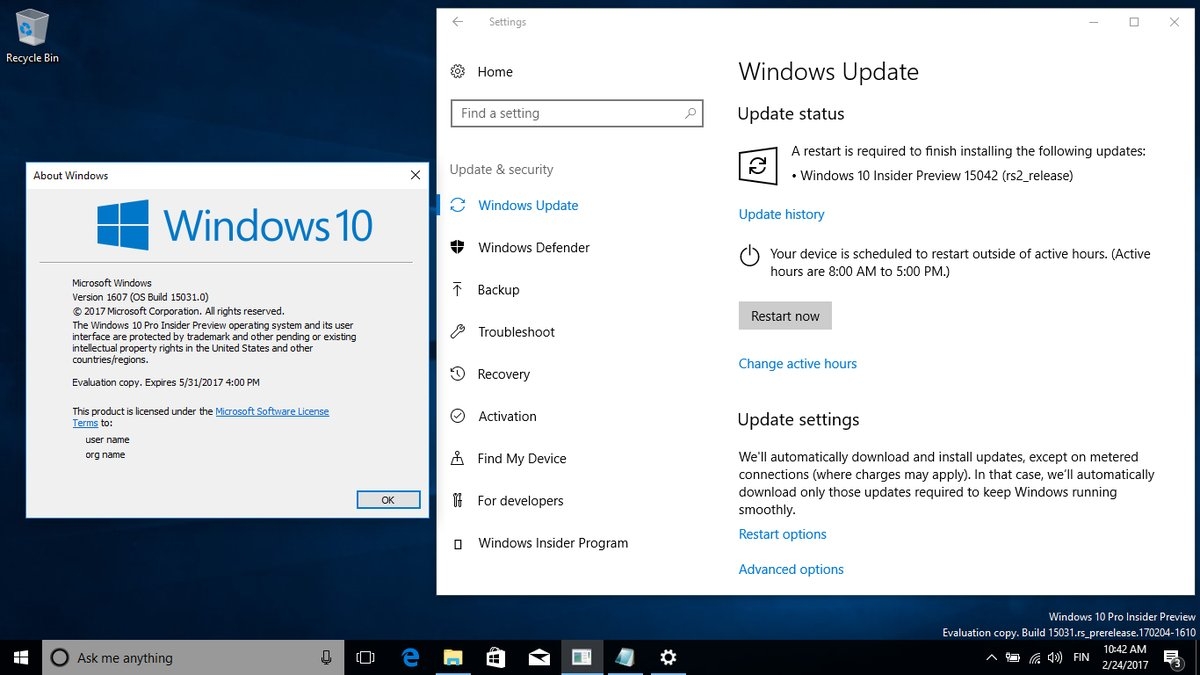Click the large update refresh status icon

(x=757, y=166)
